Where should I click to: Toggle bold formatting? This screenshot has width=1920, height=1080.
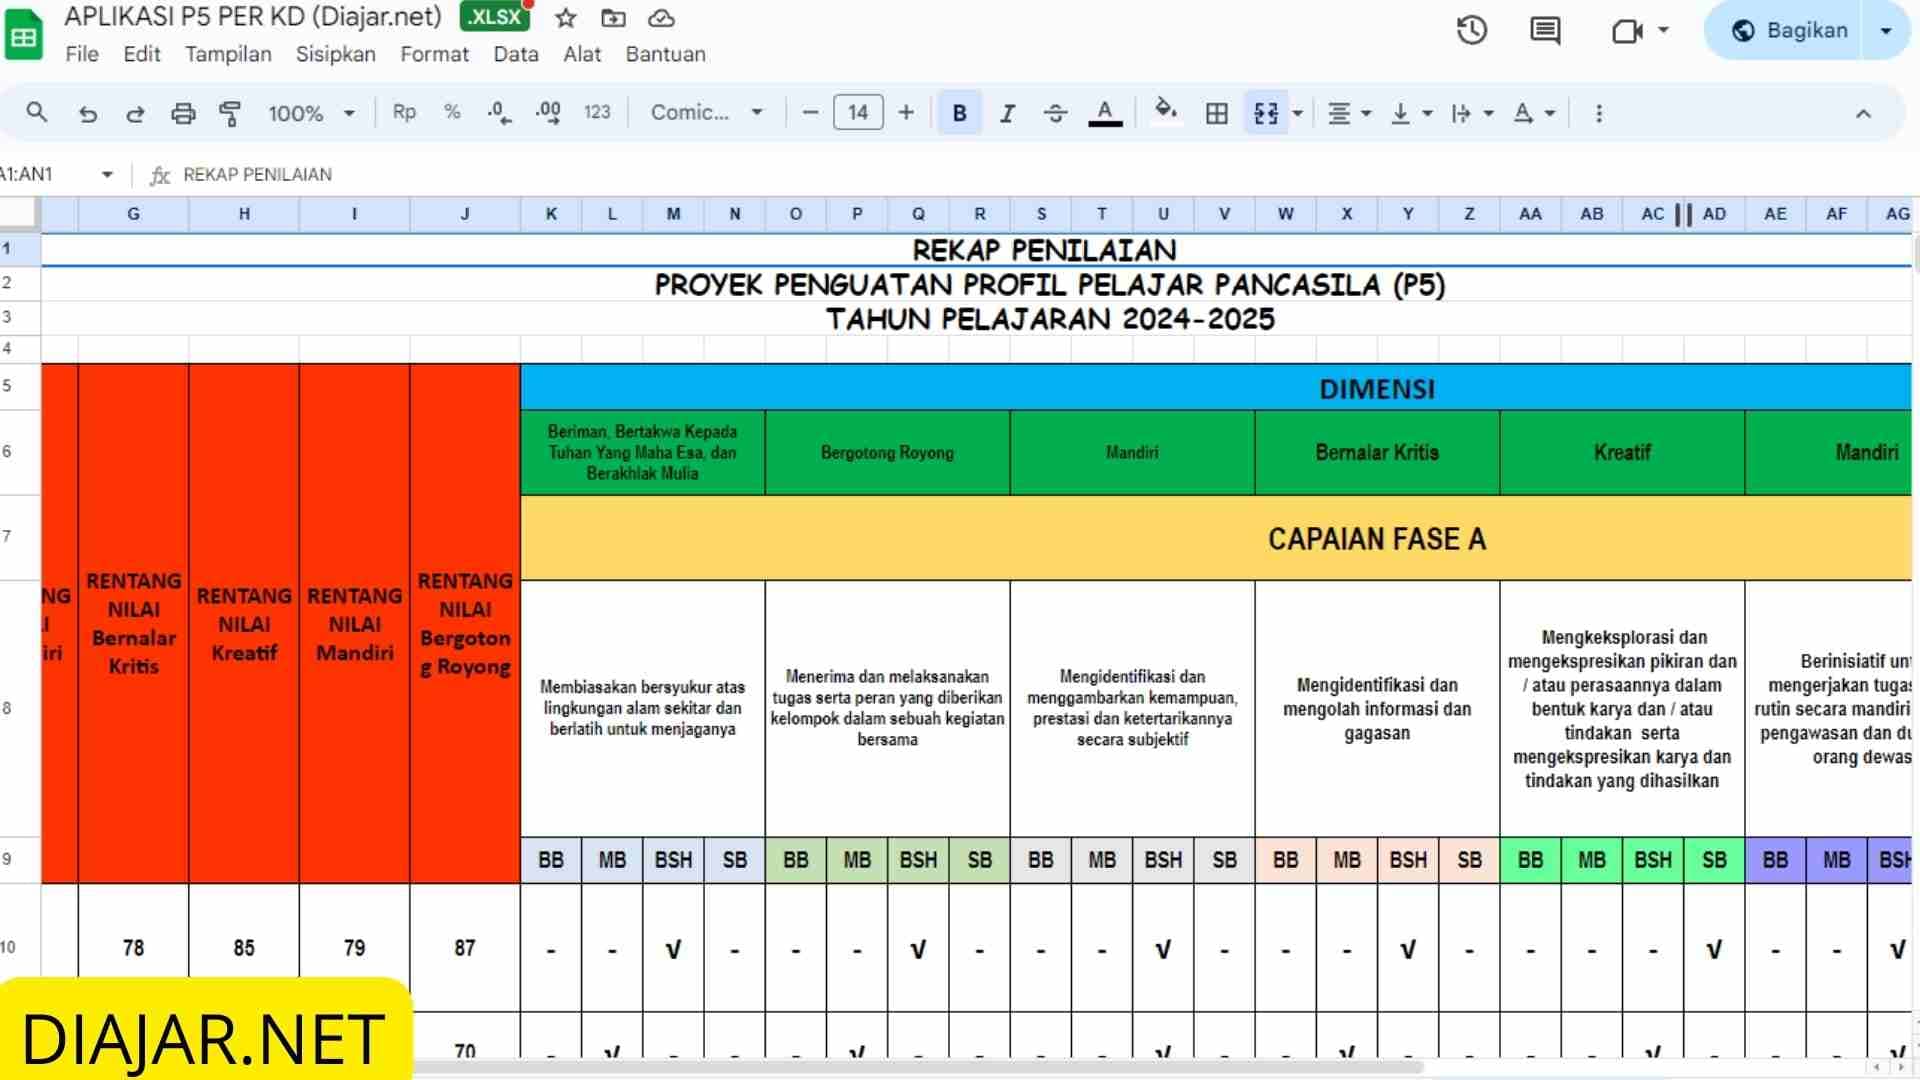(x=960, y=113)
